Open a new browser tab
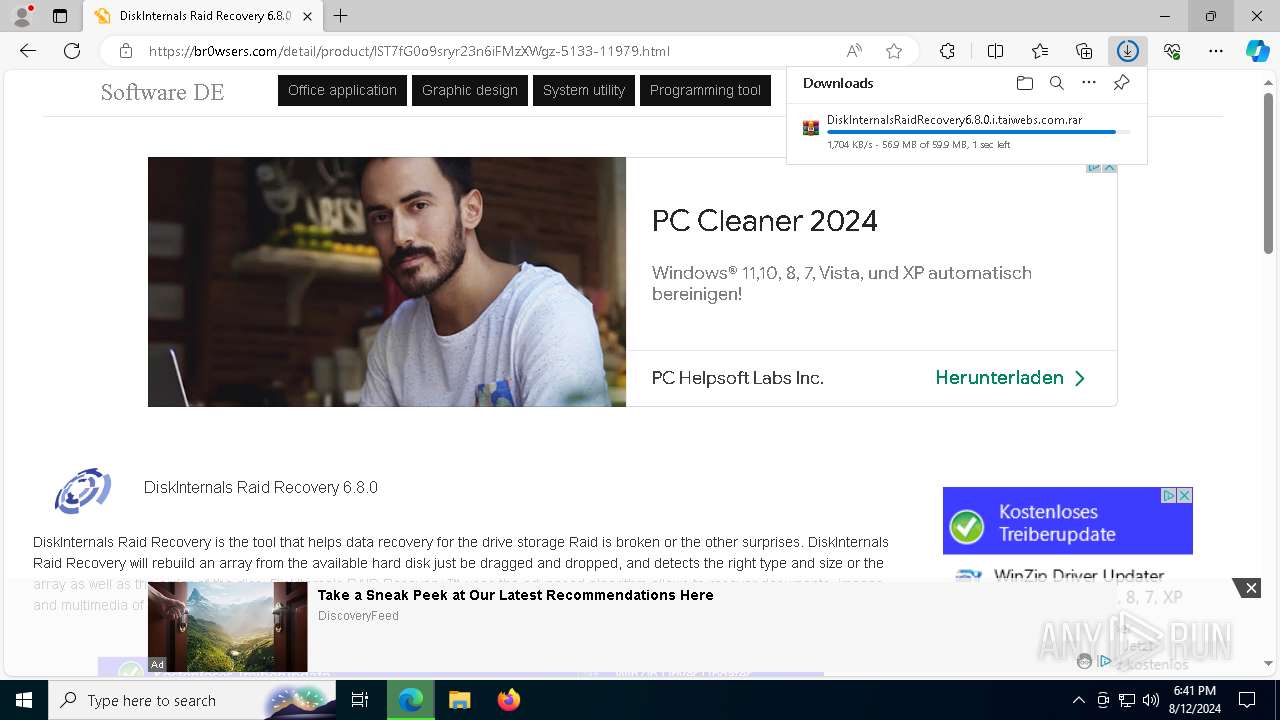 pyautogui.click(x=341, y=16)
